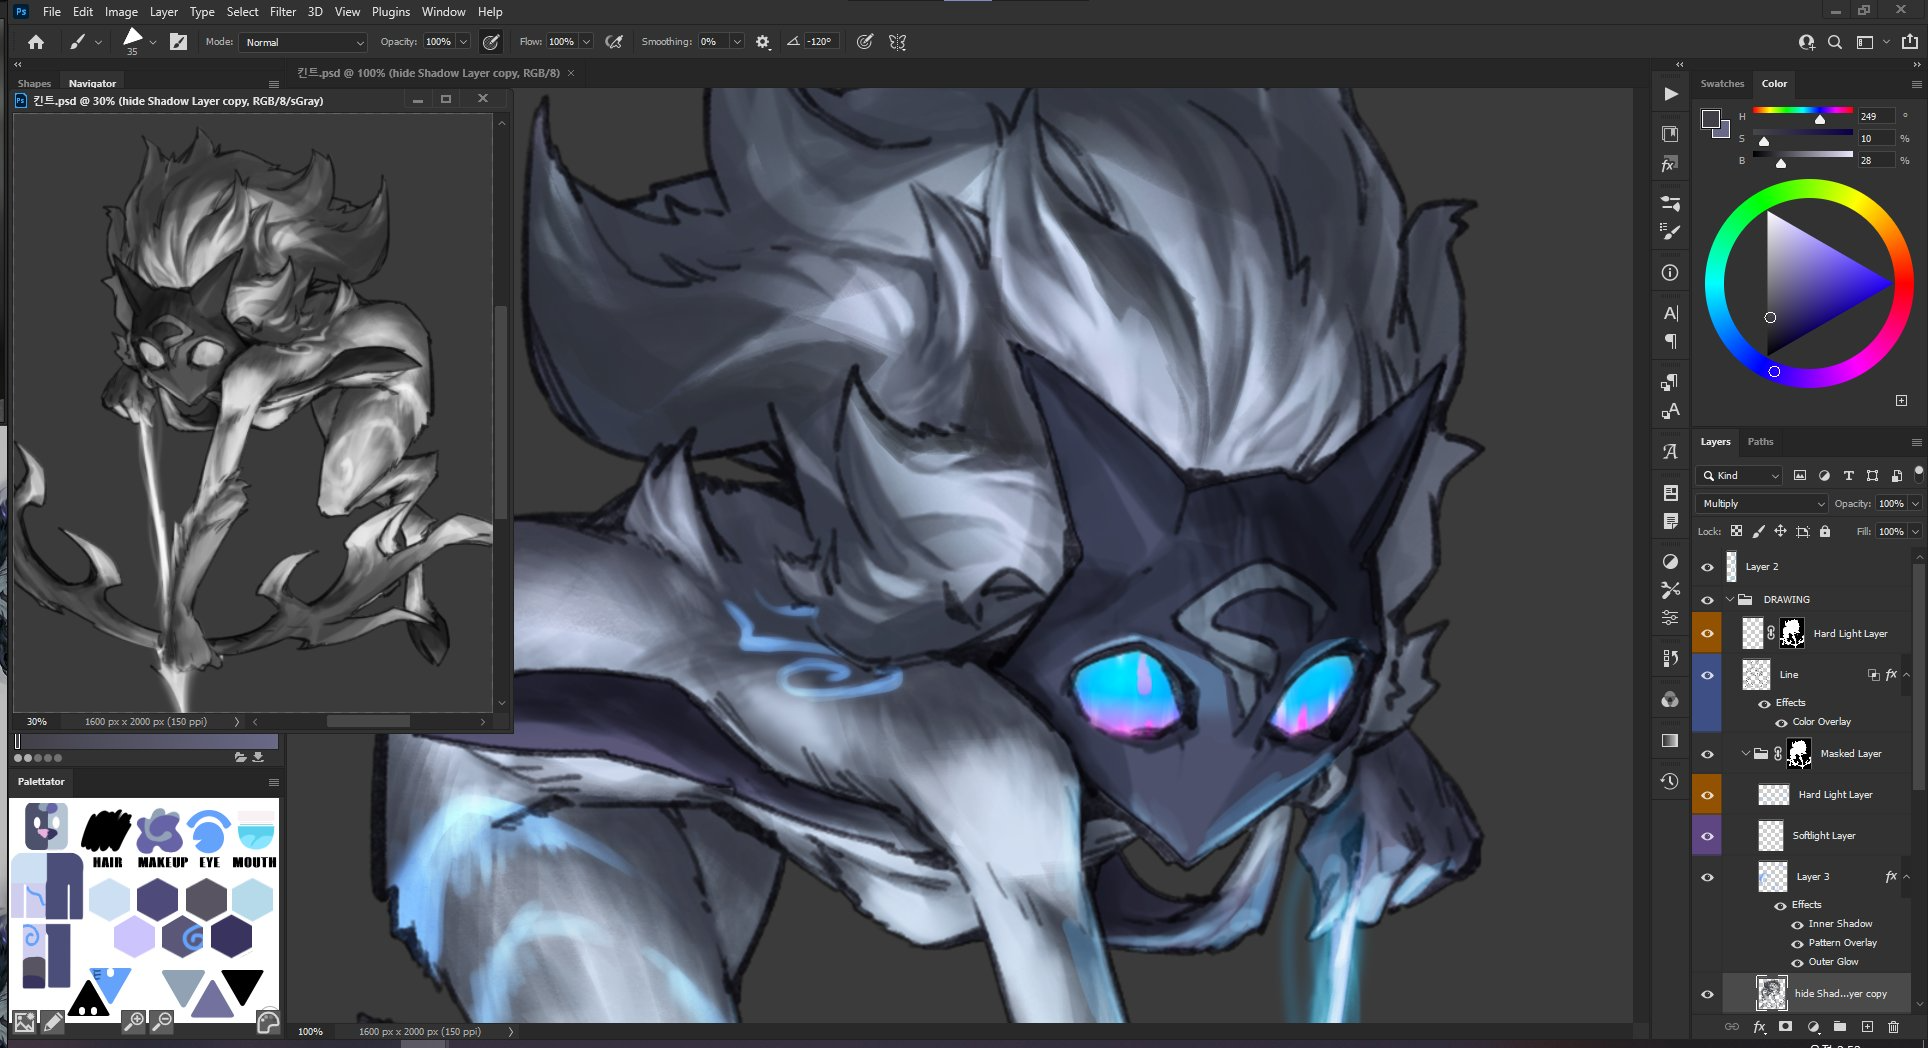Click Palettator zoom-in magnifier icon
1928x1048 pixels.
(x=132, y=1021)
